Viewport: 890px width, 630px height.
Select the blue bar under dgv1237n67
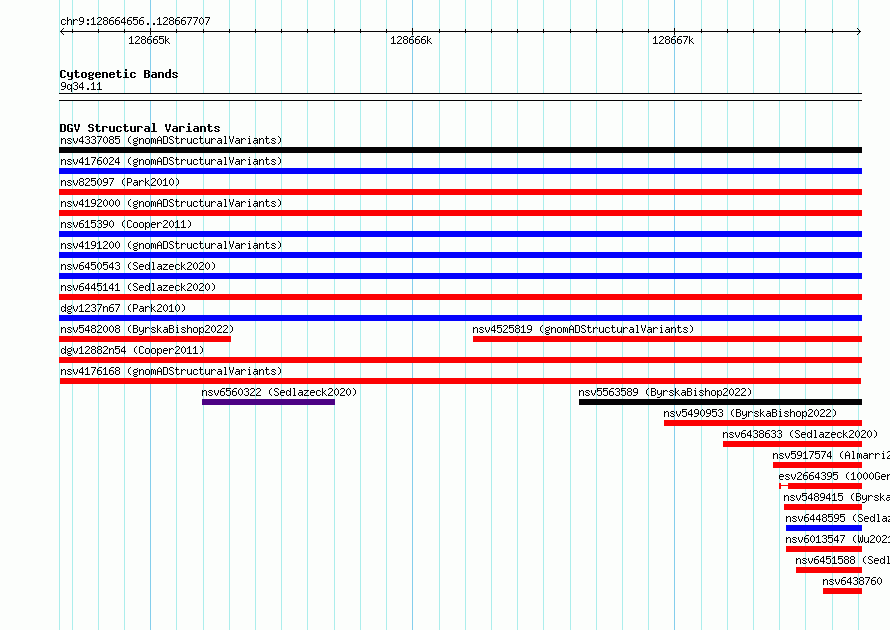click(x=460, y=318)
